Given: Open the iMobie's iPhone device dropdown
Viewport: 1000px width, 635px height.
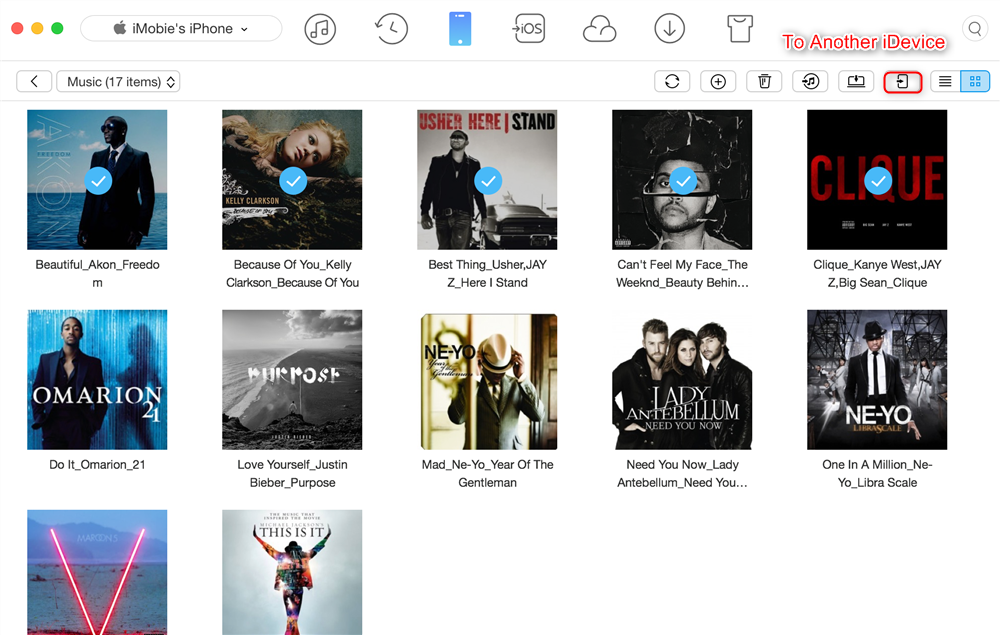Looking at the screenshot, I should click(x=181, y=29).
